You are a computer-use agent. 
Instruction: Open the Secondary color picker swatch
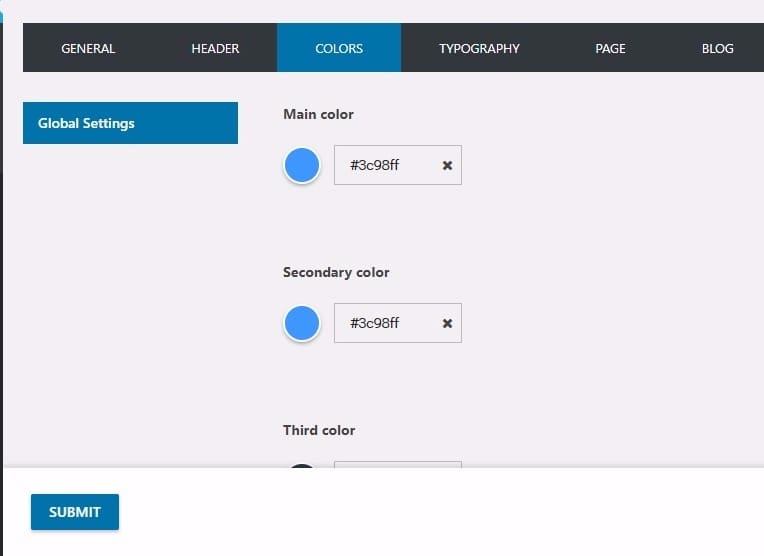pos(302,323)
